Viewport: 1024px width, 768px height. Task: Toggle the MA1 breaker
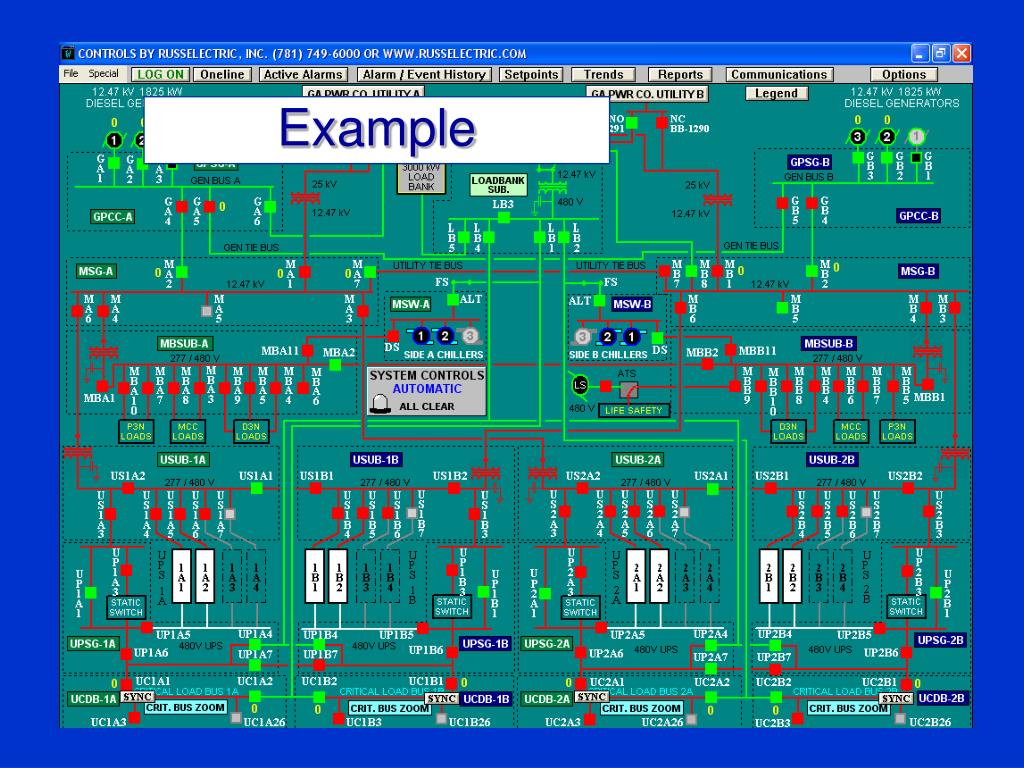pyautogui.click(x=304, y=271)
